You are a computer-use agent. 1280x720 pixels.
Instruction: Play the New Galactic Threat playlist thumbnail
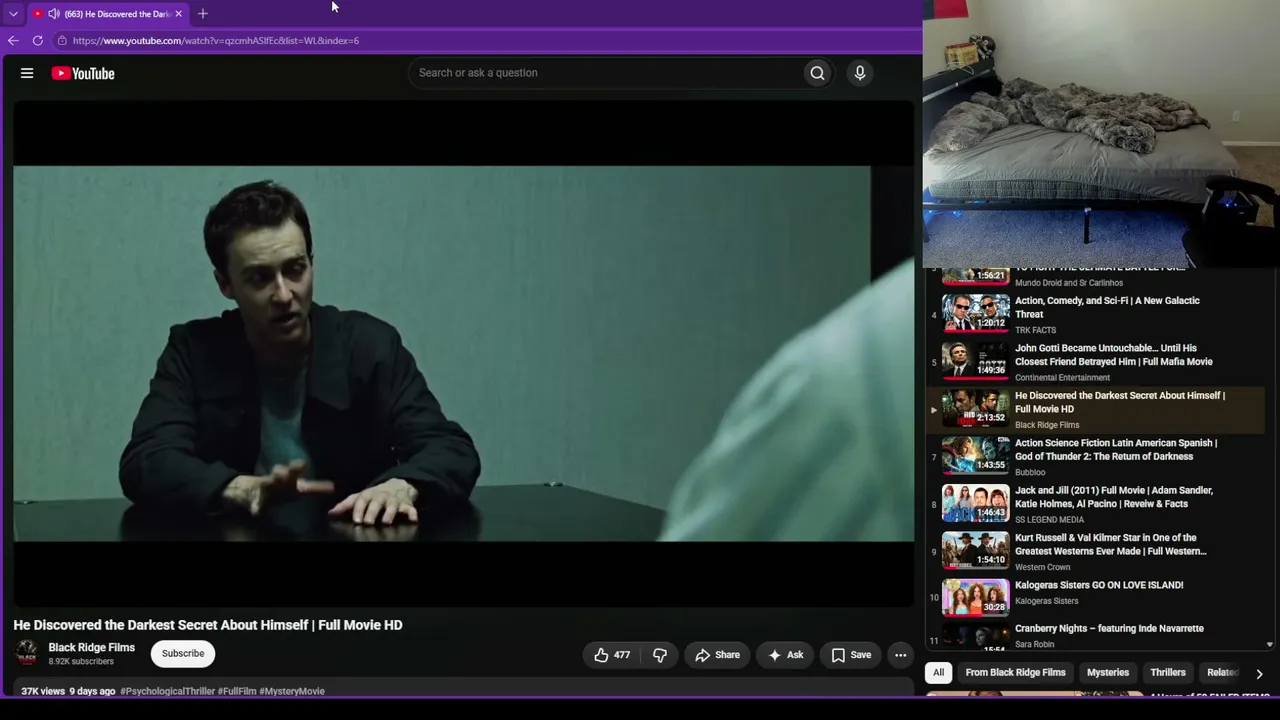975,314
